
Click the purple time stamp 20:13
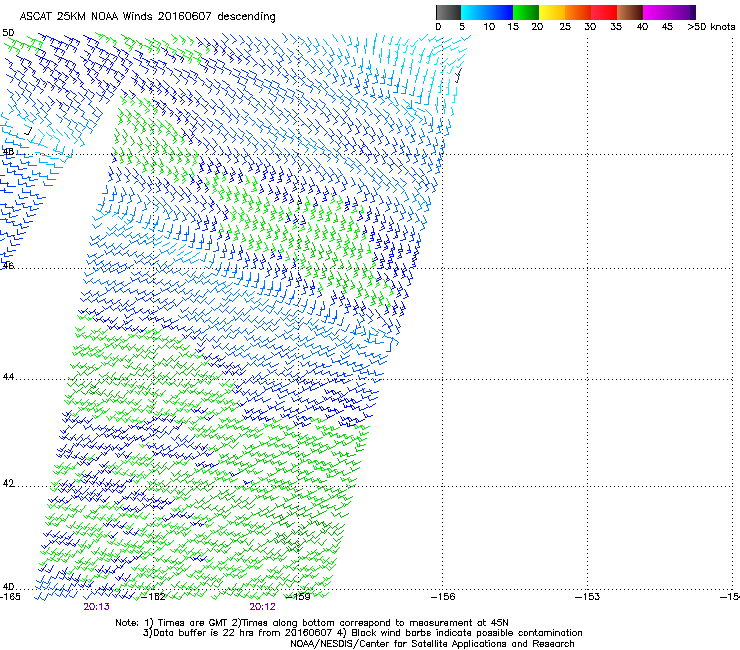(x=96, y=607)
